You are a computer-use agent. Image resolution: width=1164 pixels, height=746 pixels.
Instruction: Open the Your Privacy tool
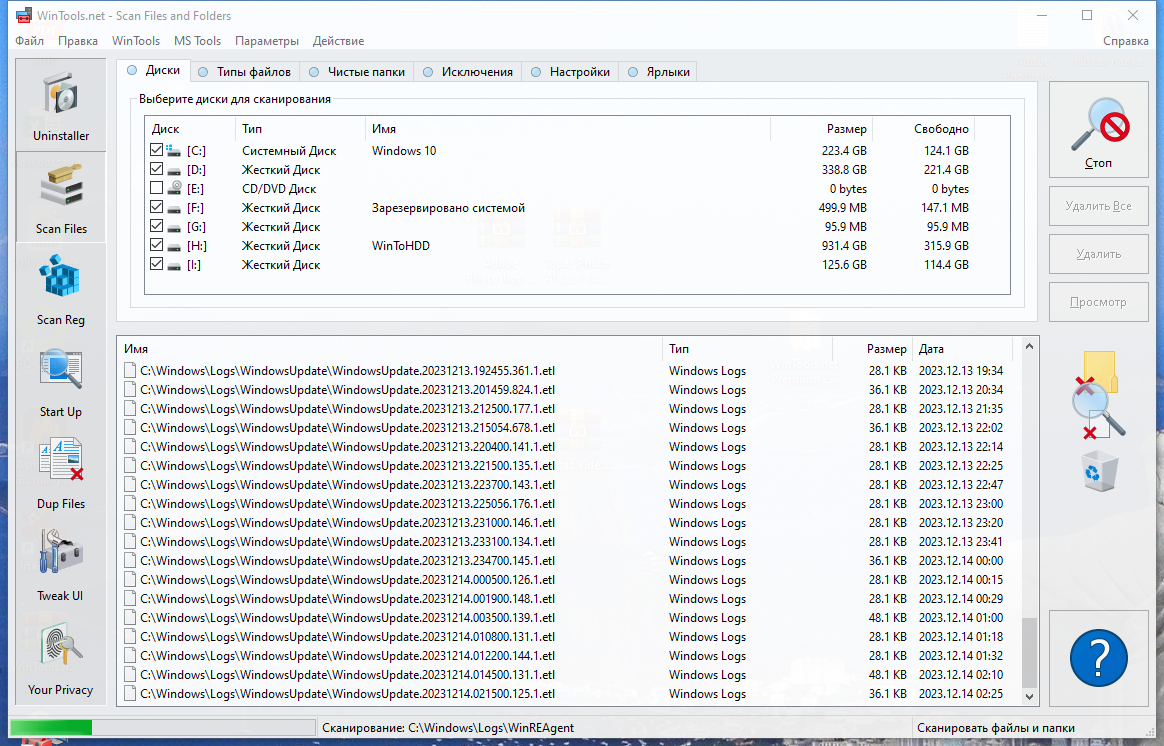tap(61, 659)
